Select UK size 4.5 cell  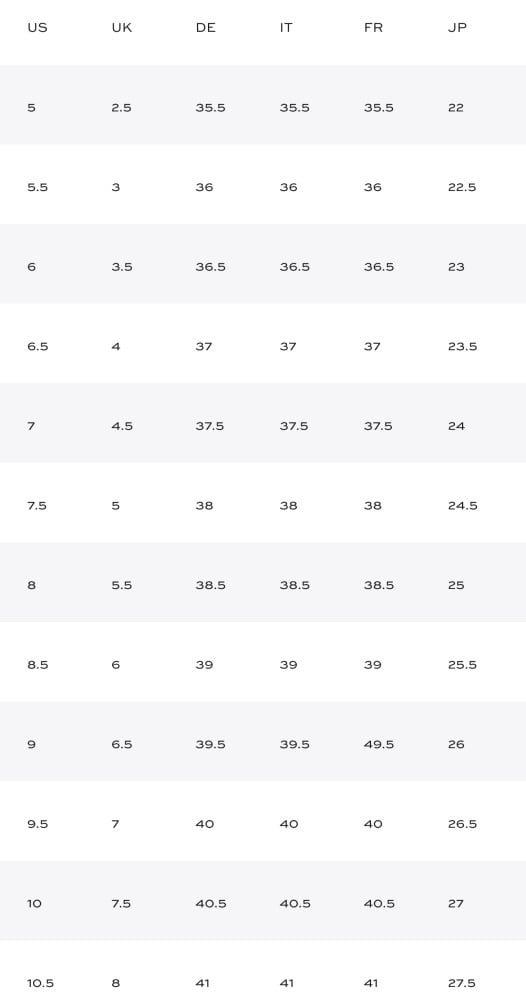click(x=122, y=426)
